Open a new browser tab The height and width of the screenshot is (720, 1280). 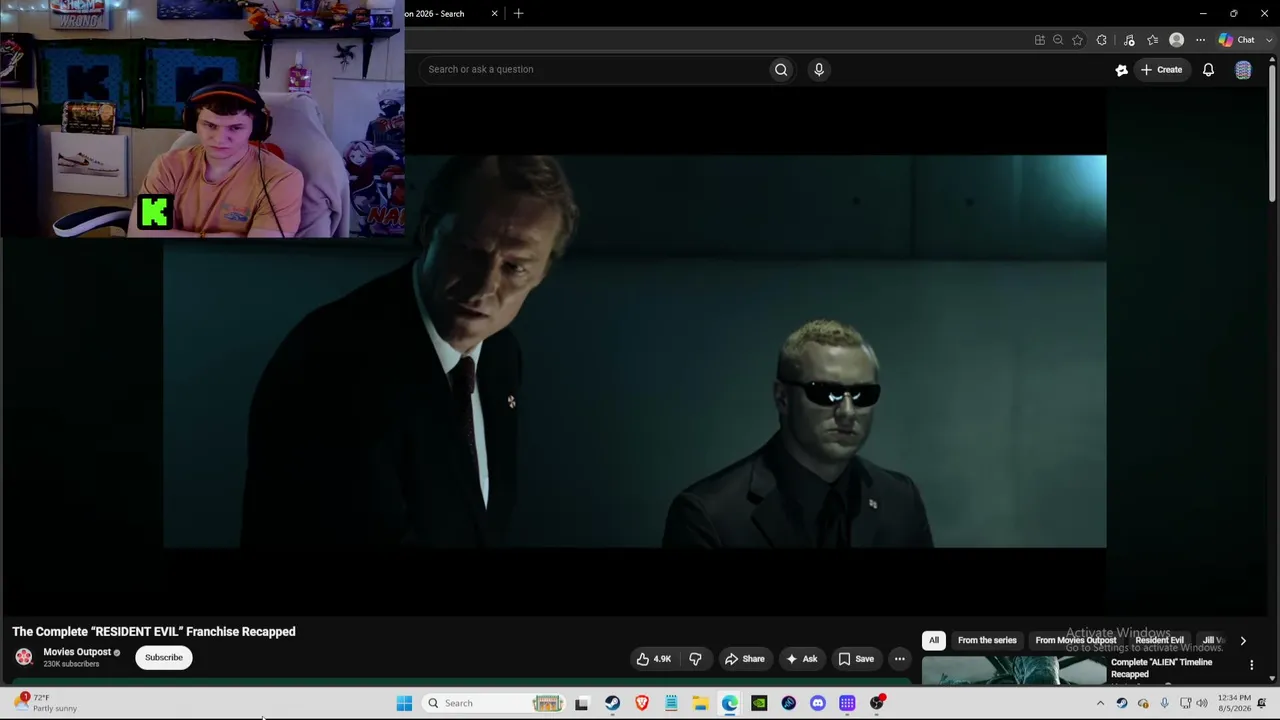[x=518, y=13]
